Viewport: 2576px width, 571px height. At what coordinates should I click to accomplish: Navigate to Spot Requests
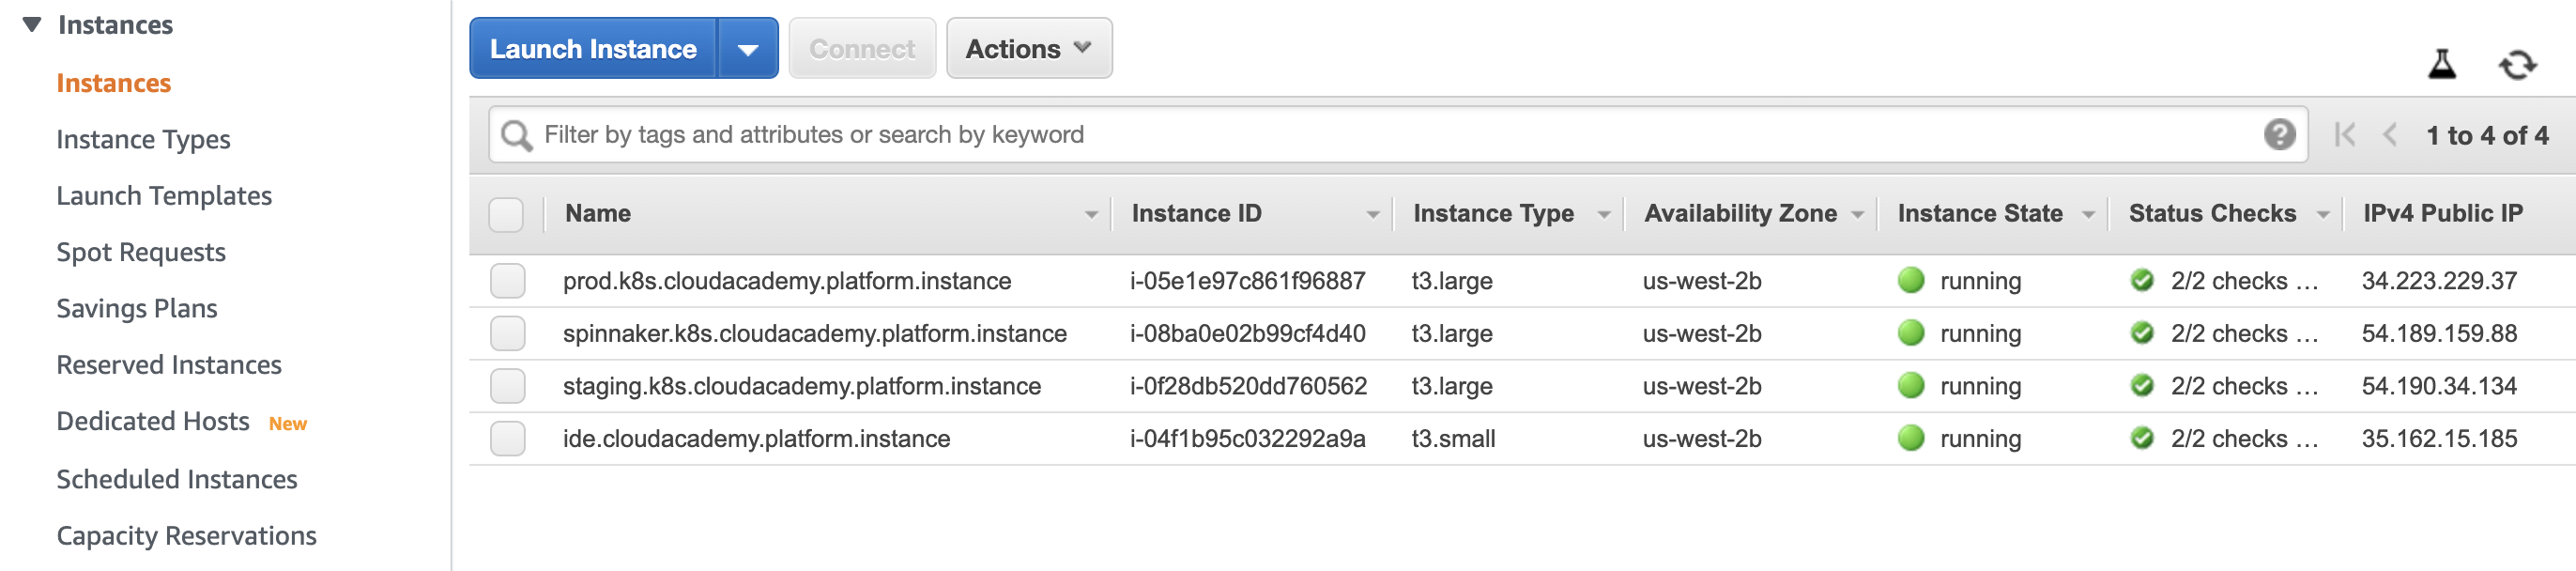(141, 252)
